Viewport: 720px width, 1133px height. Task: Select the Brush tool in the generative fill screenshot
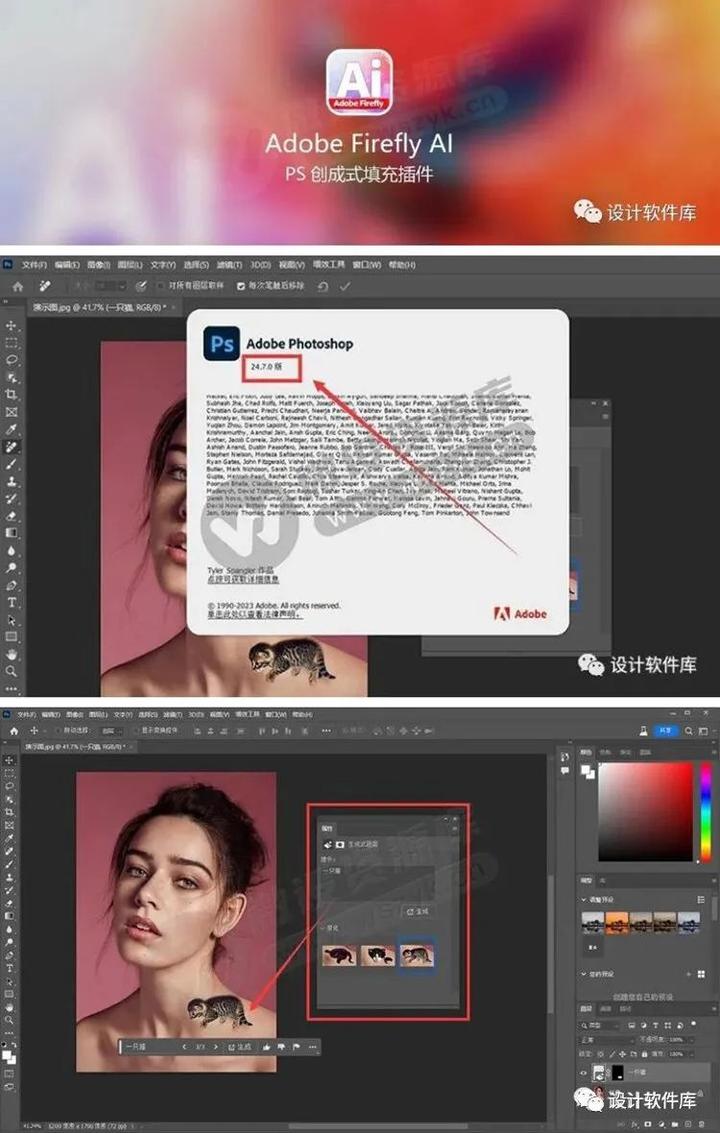(x=9, y=863)
